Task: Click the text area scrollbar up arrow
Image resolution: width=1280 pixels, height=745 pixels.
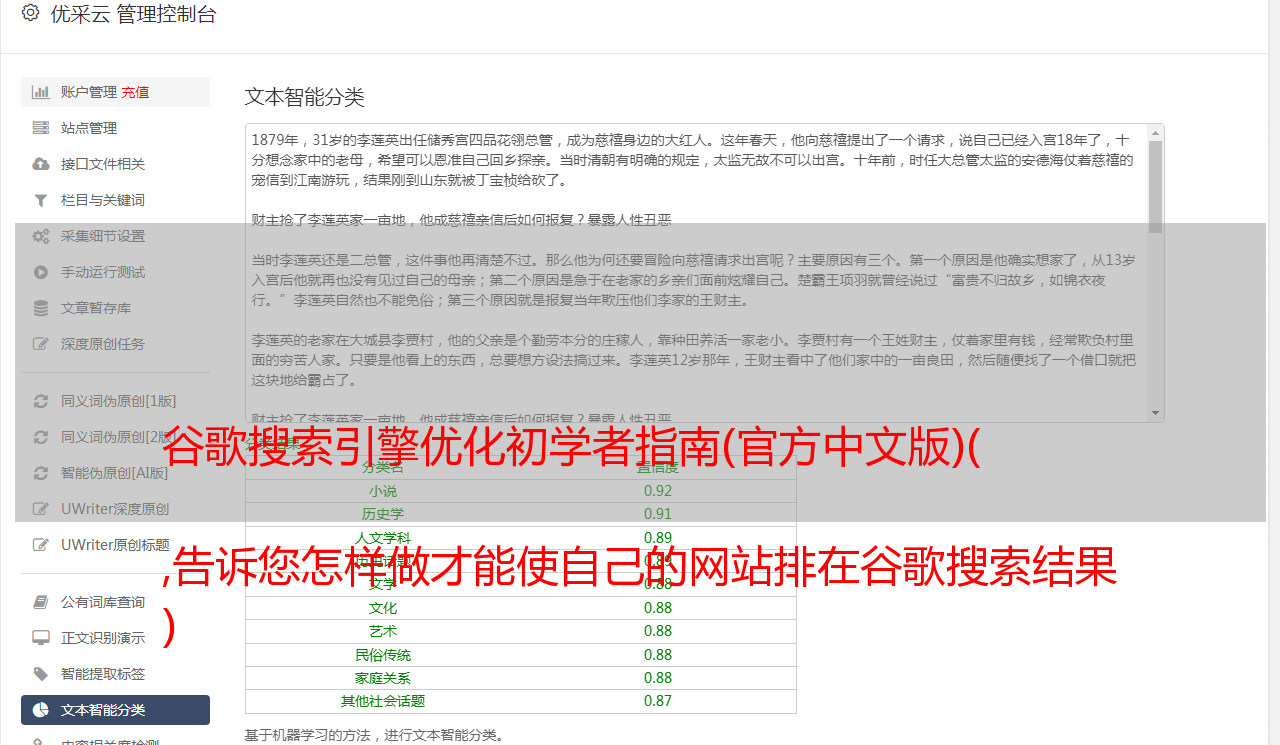Action: coord(1156,132)
